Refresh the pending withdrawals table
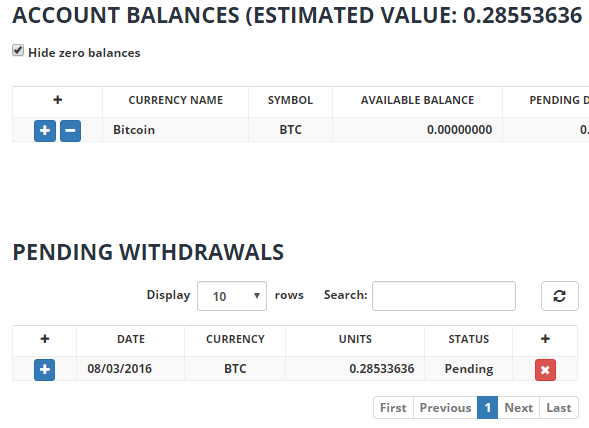Image resolution: width=589 pixels, height=428 pixels. [560, 296]
